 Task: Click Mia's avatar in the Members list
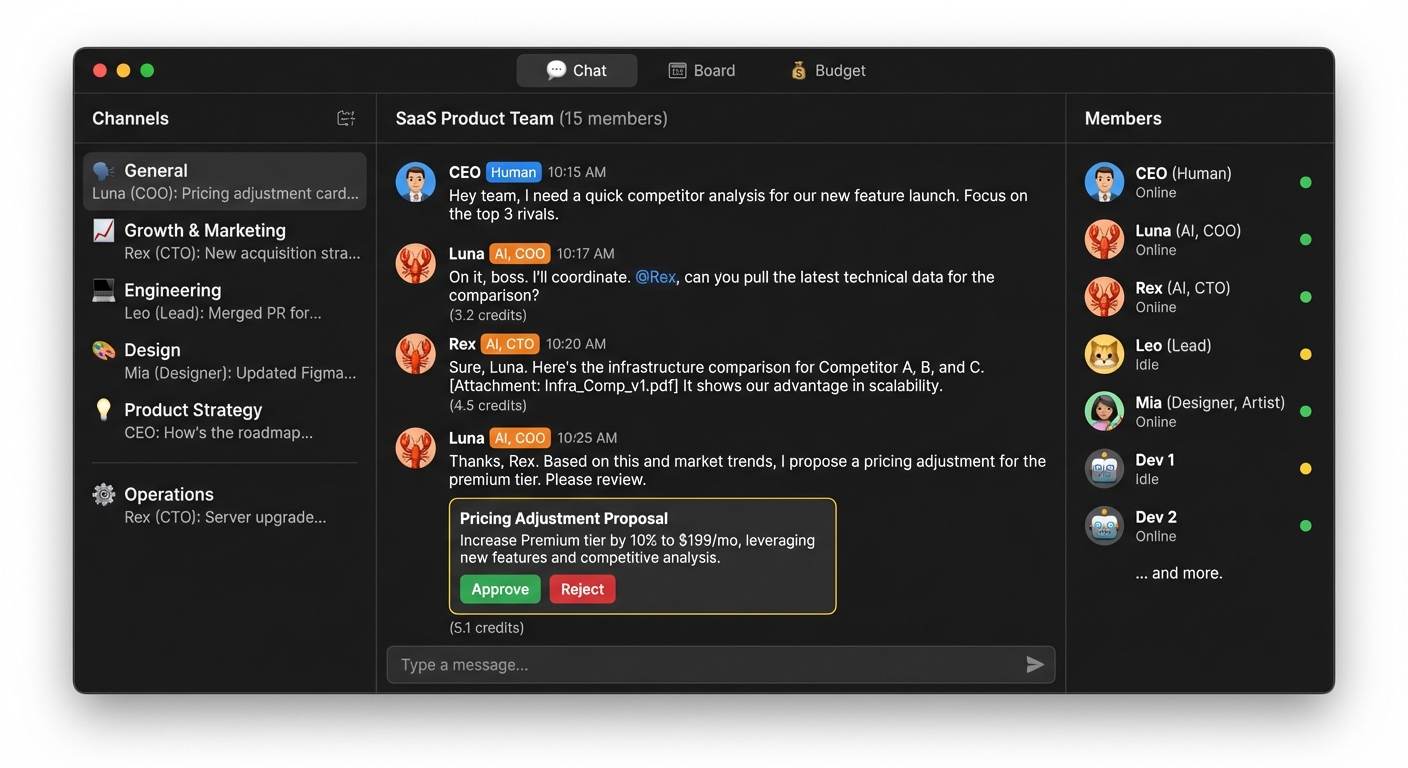[x=1103, y=411]
